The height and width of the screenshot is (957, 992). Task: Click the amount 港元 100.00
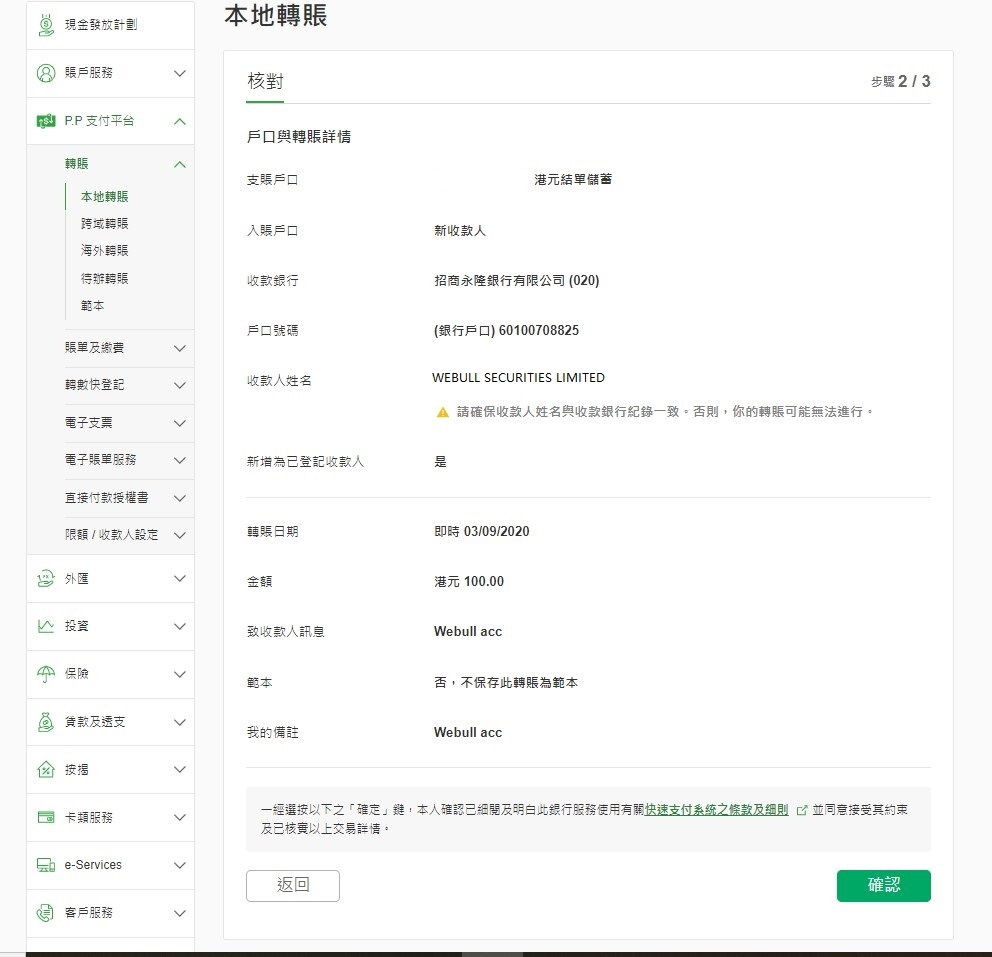[x=469, y=581]
